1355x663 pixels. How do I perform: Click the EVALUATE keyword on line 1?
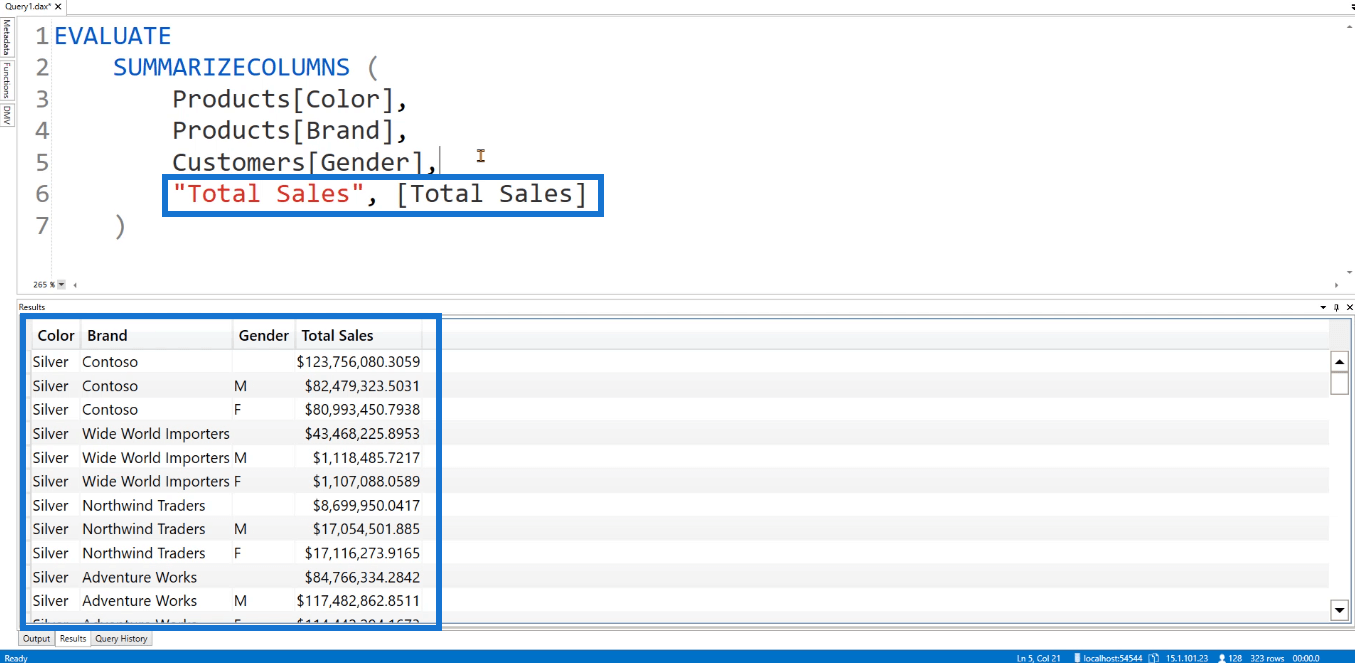[x=113, y=36]
